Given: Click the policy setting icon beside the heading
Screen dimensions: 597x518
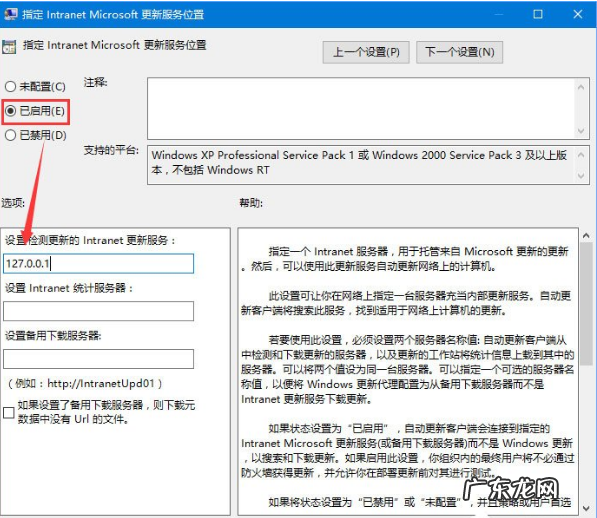Looking at the screenshot, I should 9,46.
